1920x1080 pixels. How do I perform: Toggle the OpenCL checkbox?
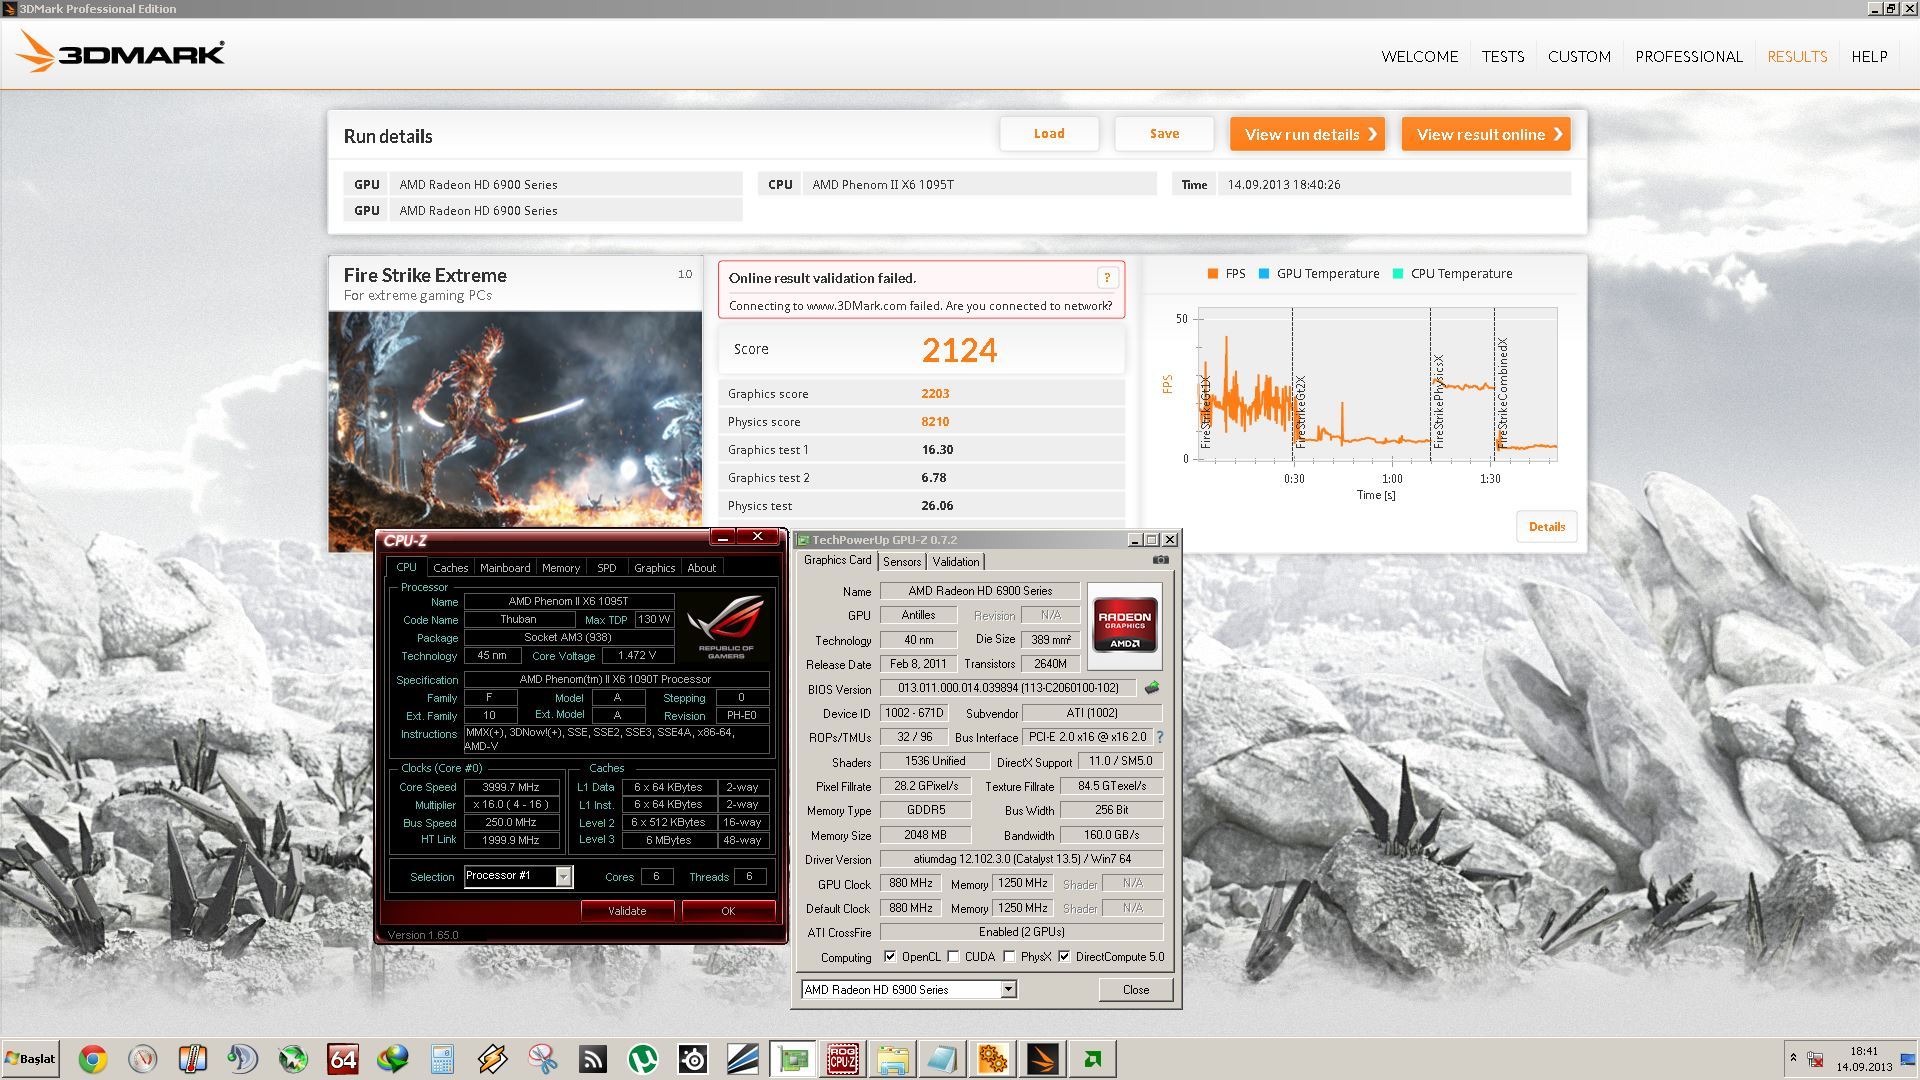click(x=890, y=957)
